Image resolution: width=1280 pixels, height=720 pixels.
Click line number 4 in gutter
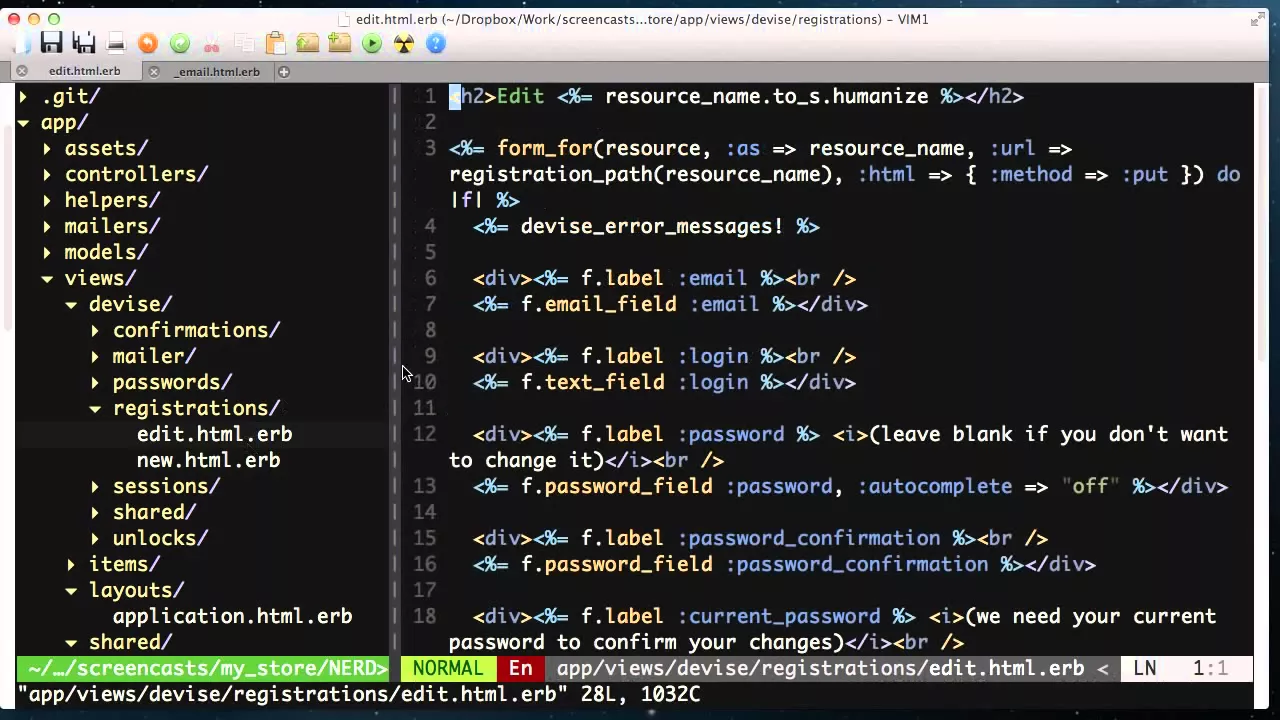[x=430, y=226]
